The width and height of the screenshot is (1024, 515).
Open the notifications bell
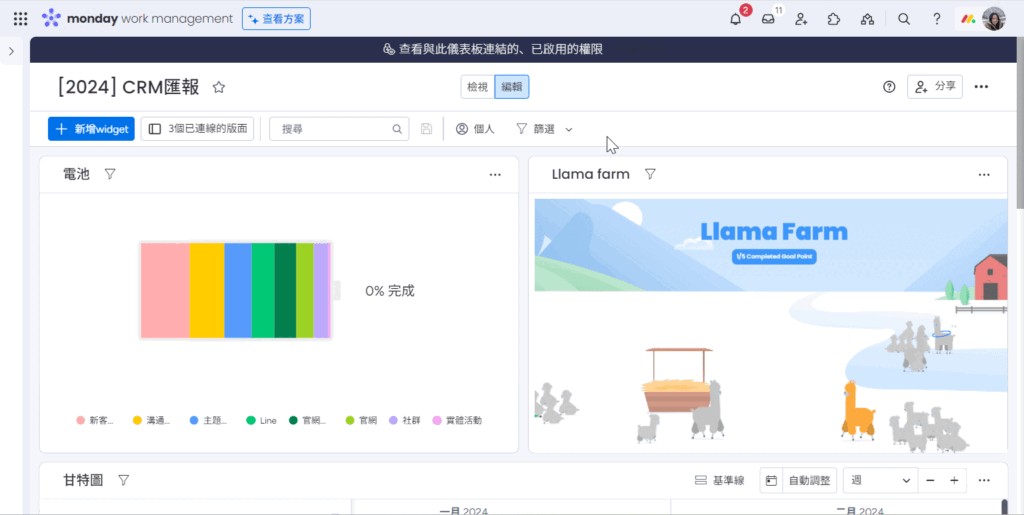point(735,19)
